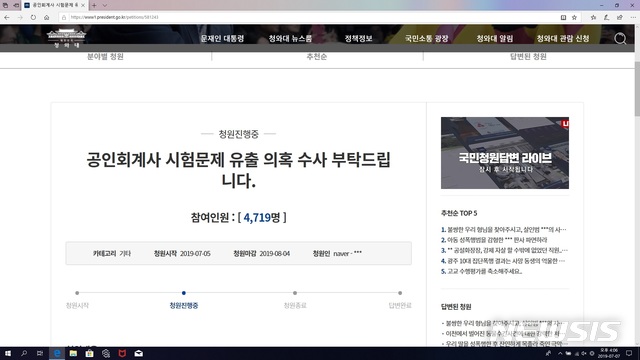Open the browser home page icon
640x360 pixels.
coord(47,17)
